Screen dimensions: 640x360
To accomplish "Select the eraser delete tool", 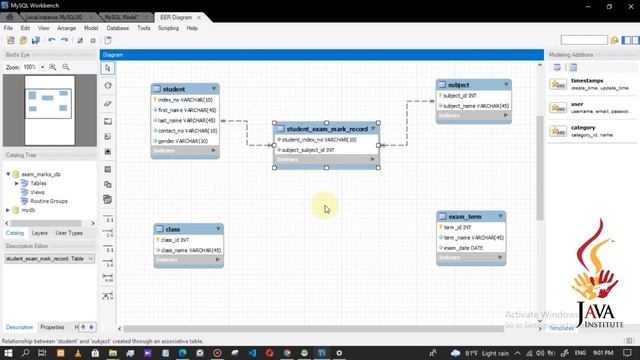I will pos(108,103).
